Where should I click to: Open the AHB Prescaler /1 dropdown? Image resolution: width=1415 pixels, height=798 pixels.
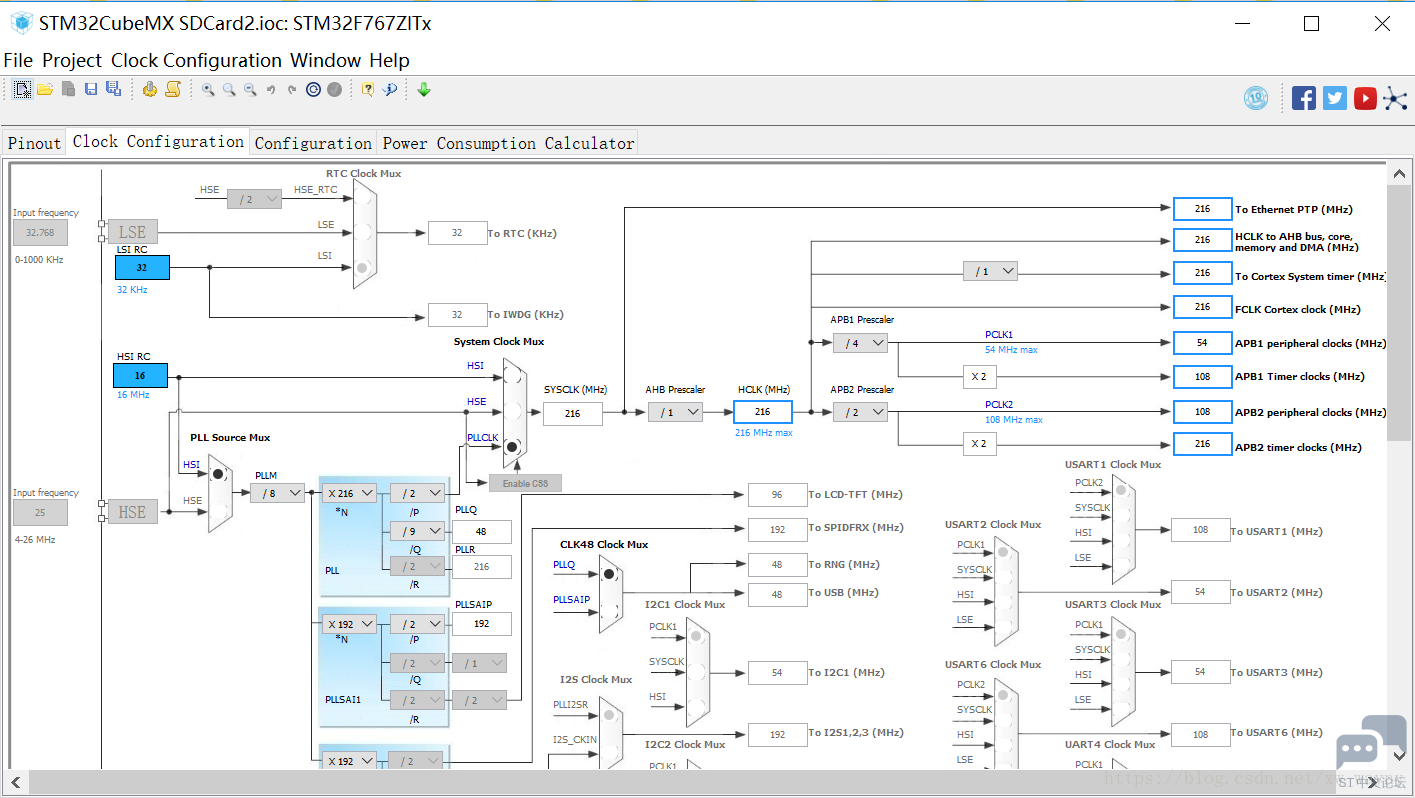click(x=675, y=412)
